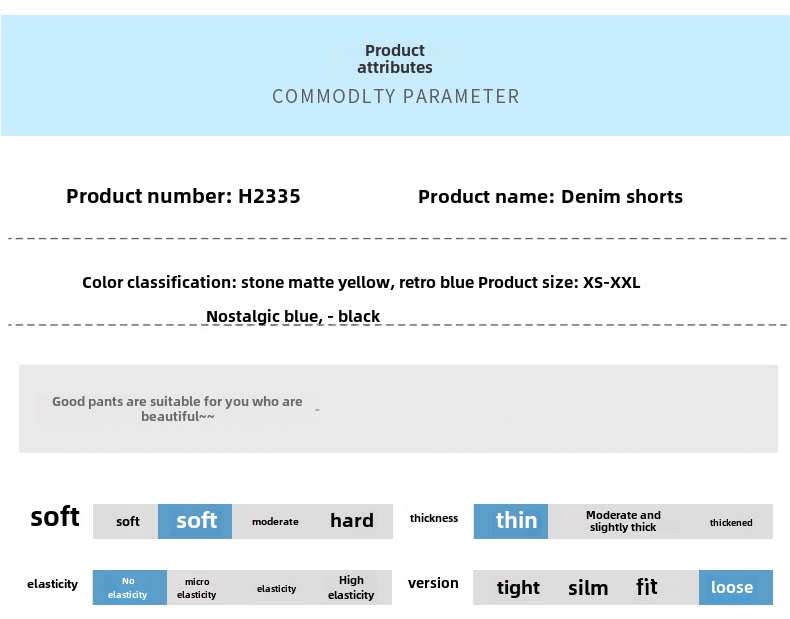
Task: Choose the "High elasticity" option
Action: pyautogui.click(x=351, y=588)
